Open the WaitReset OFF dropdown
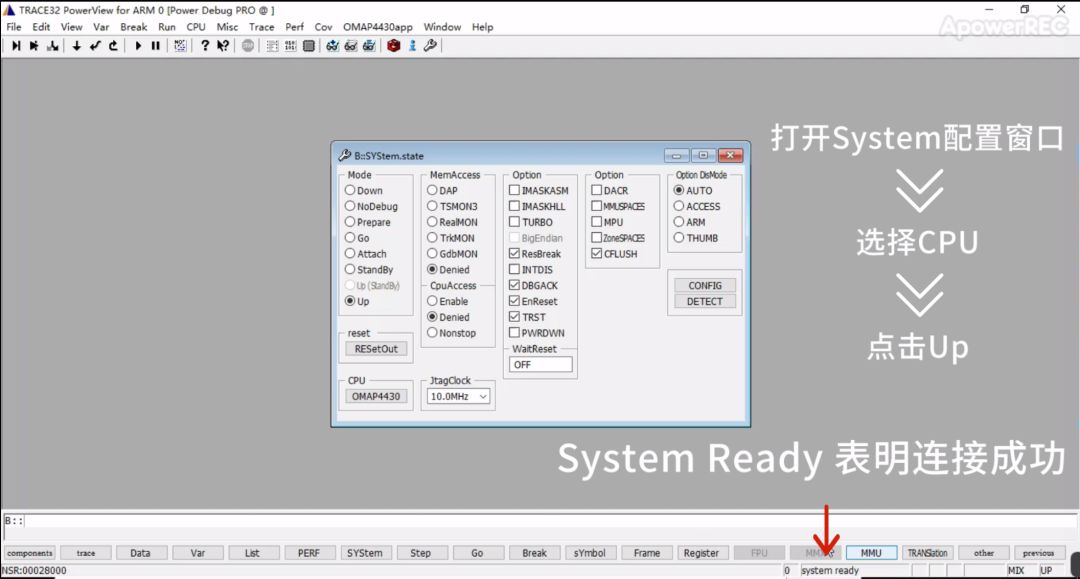The width and height of the screenshot is (1080, 579). pos(540,365)
